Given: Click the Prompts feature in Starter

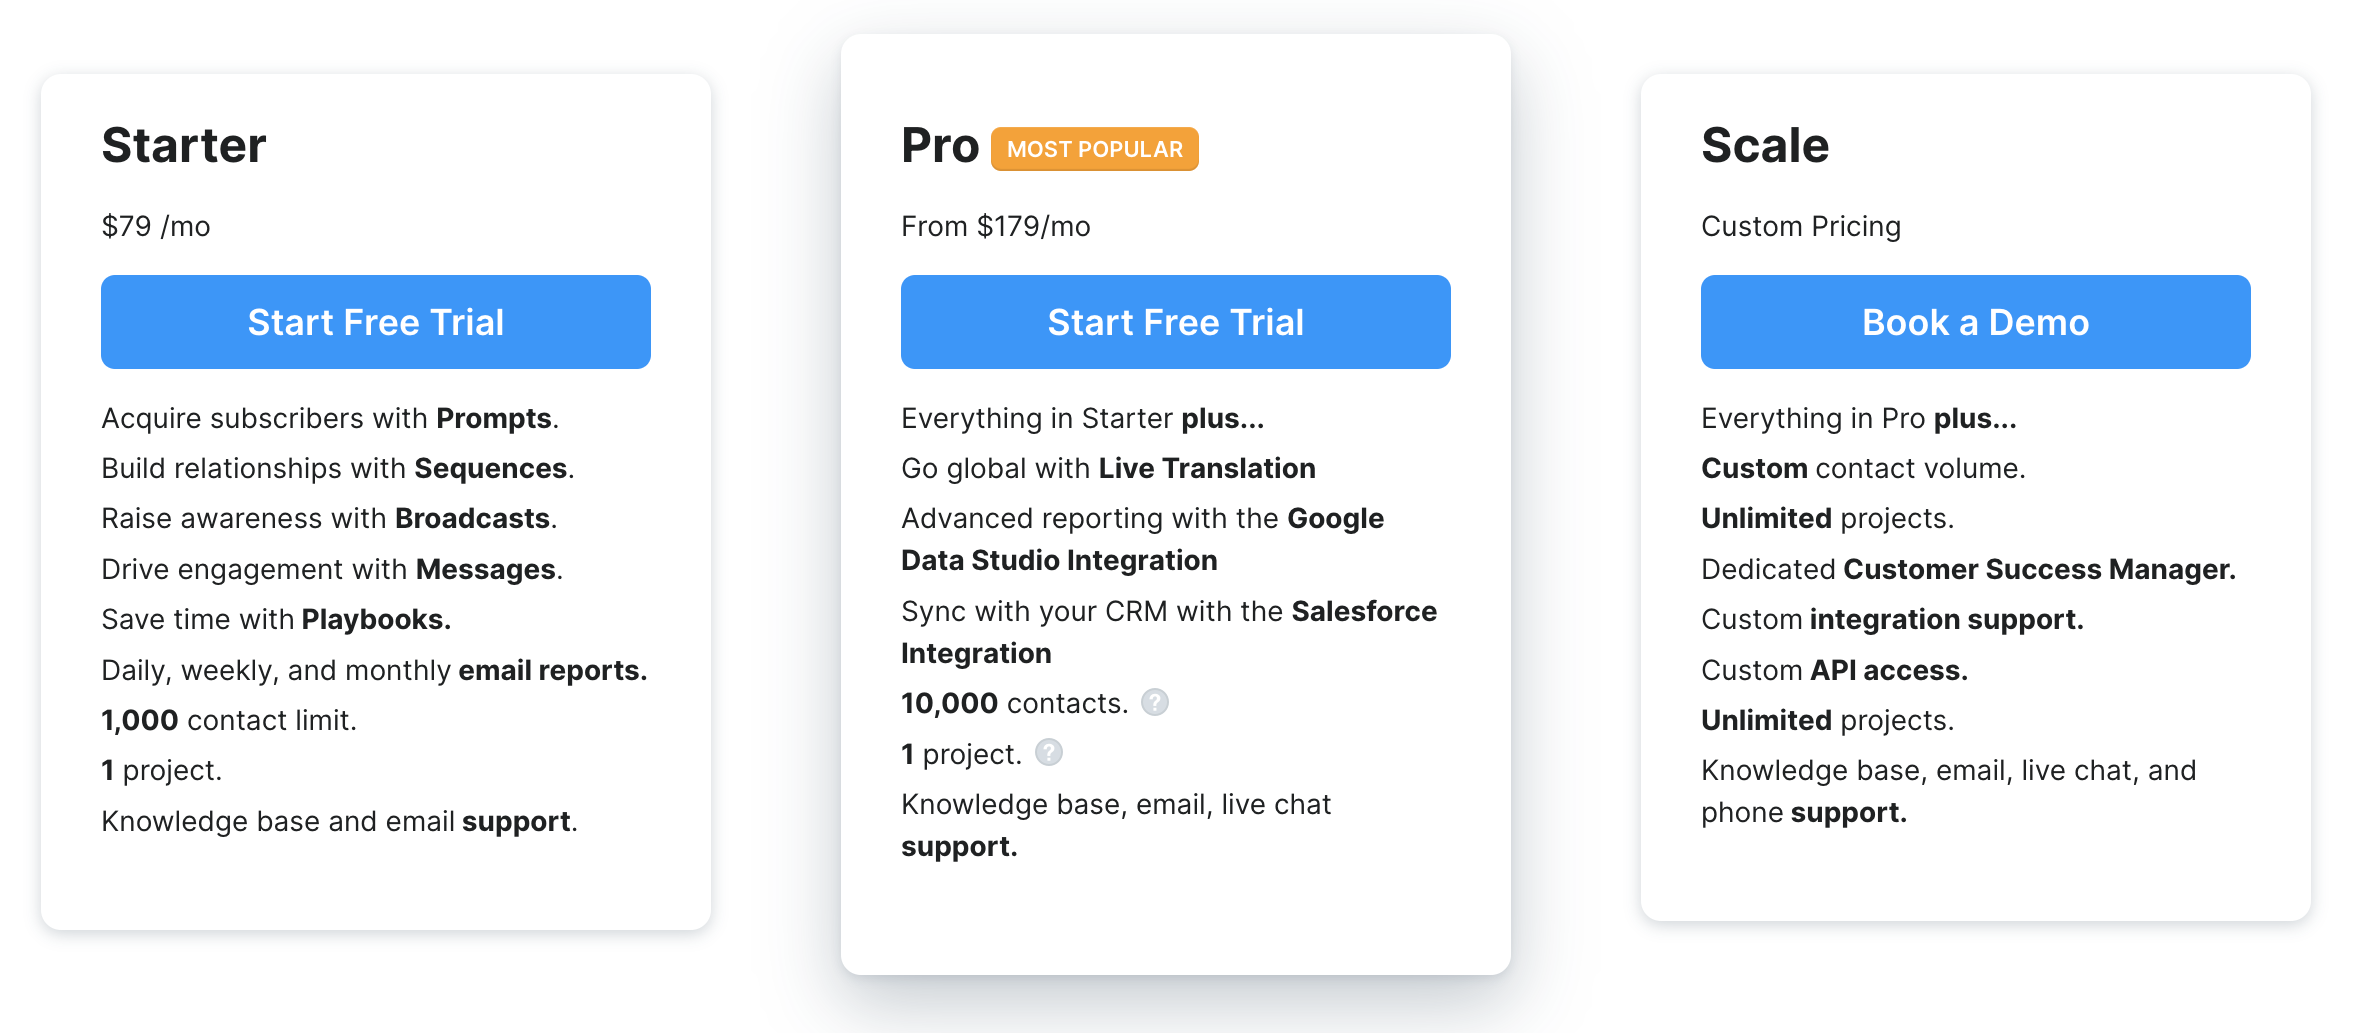Looking at the screenshot, I should 494,418.
